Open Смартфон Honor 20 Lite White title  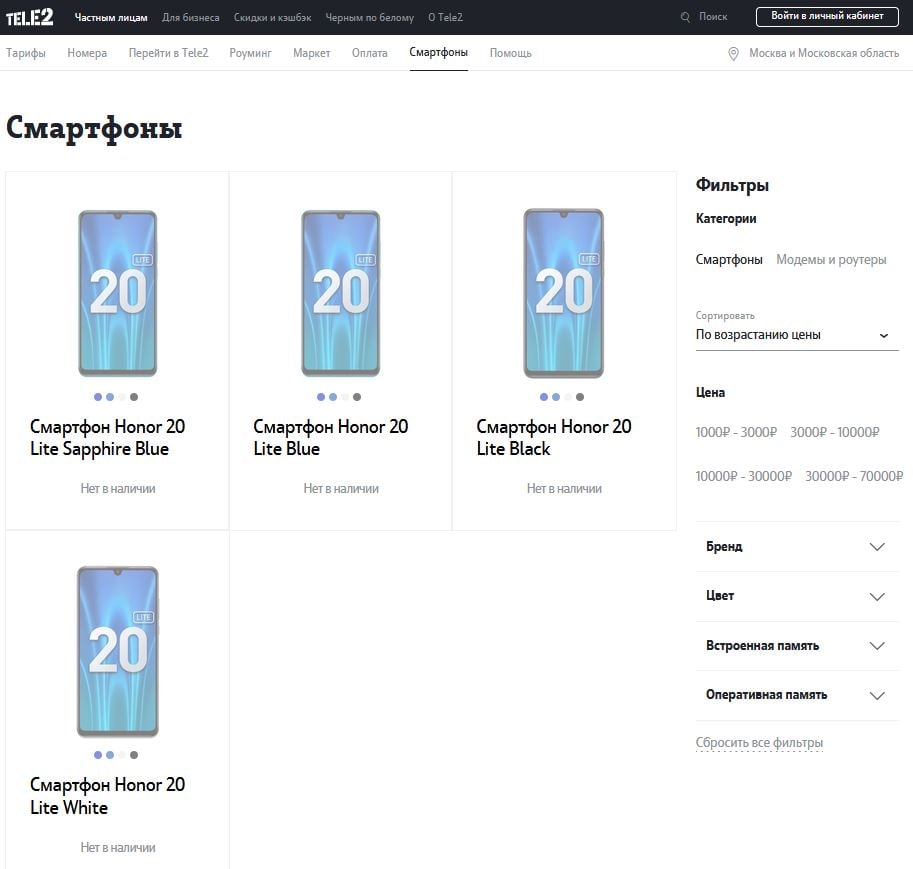click(x=108, y=796)
